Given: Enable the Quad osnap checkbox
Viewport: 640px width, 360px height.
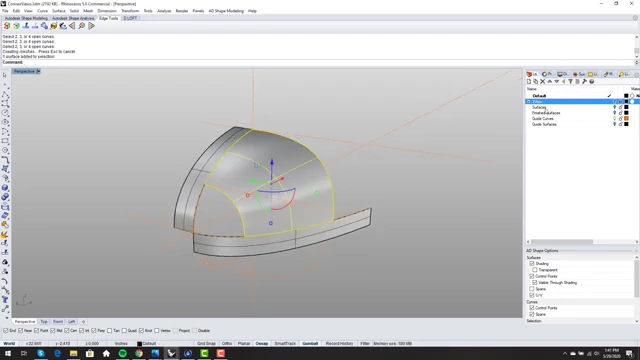Looking at the screenshot, I should 124,331.
